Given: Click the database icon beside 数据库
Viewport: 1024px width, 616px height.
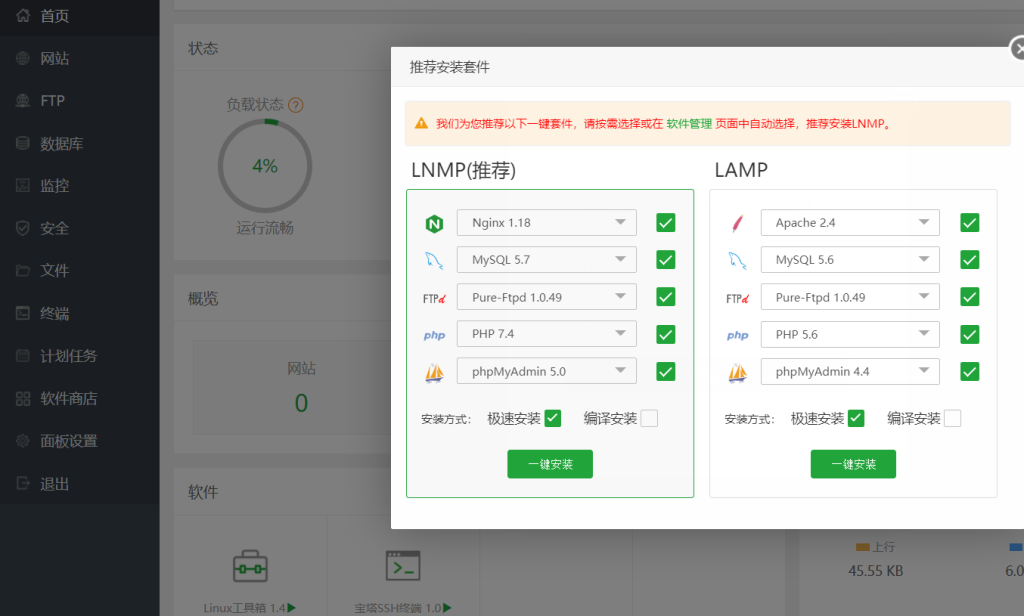Looking at the screenshot, I should tap(23, 143).
